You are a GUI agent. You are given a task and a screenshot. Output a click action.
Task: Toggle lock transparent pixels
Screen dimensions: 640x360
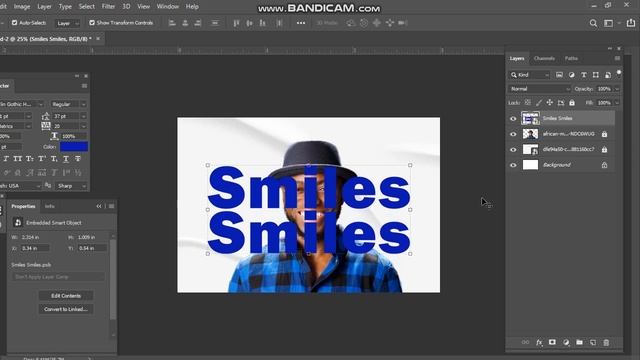528,102
